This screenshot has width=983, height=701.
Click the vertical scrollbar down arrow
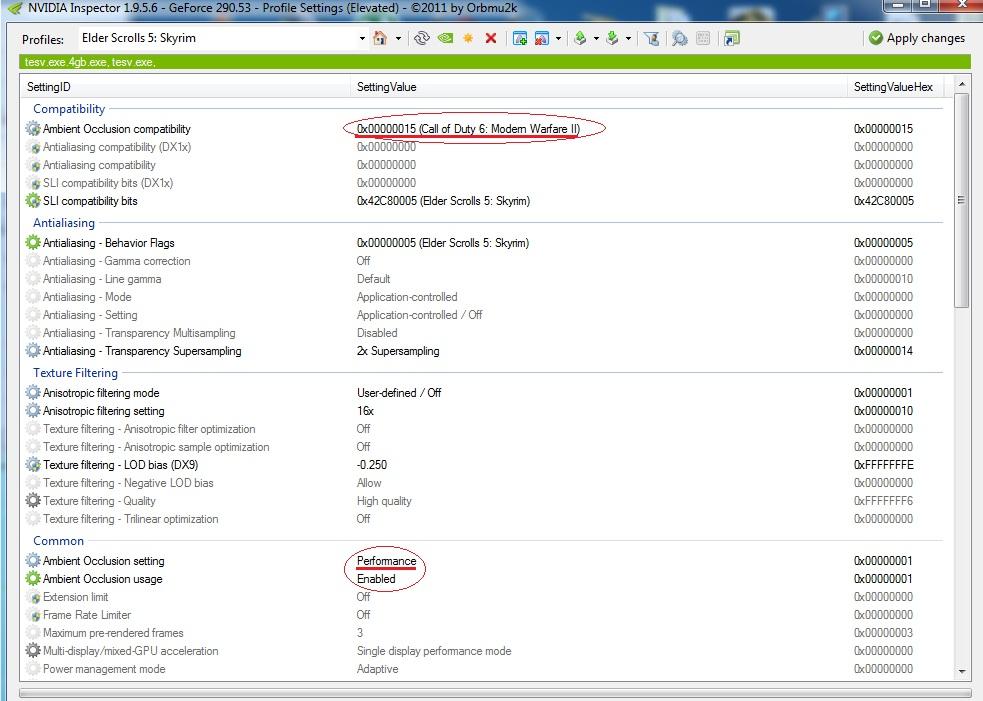[962, 671]
